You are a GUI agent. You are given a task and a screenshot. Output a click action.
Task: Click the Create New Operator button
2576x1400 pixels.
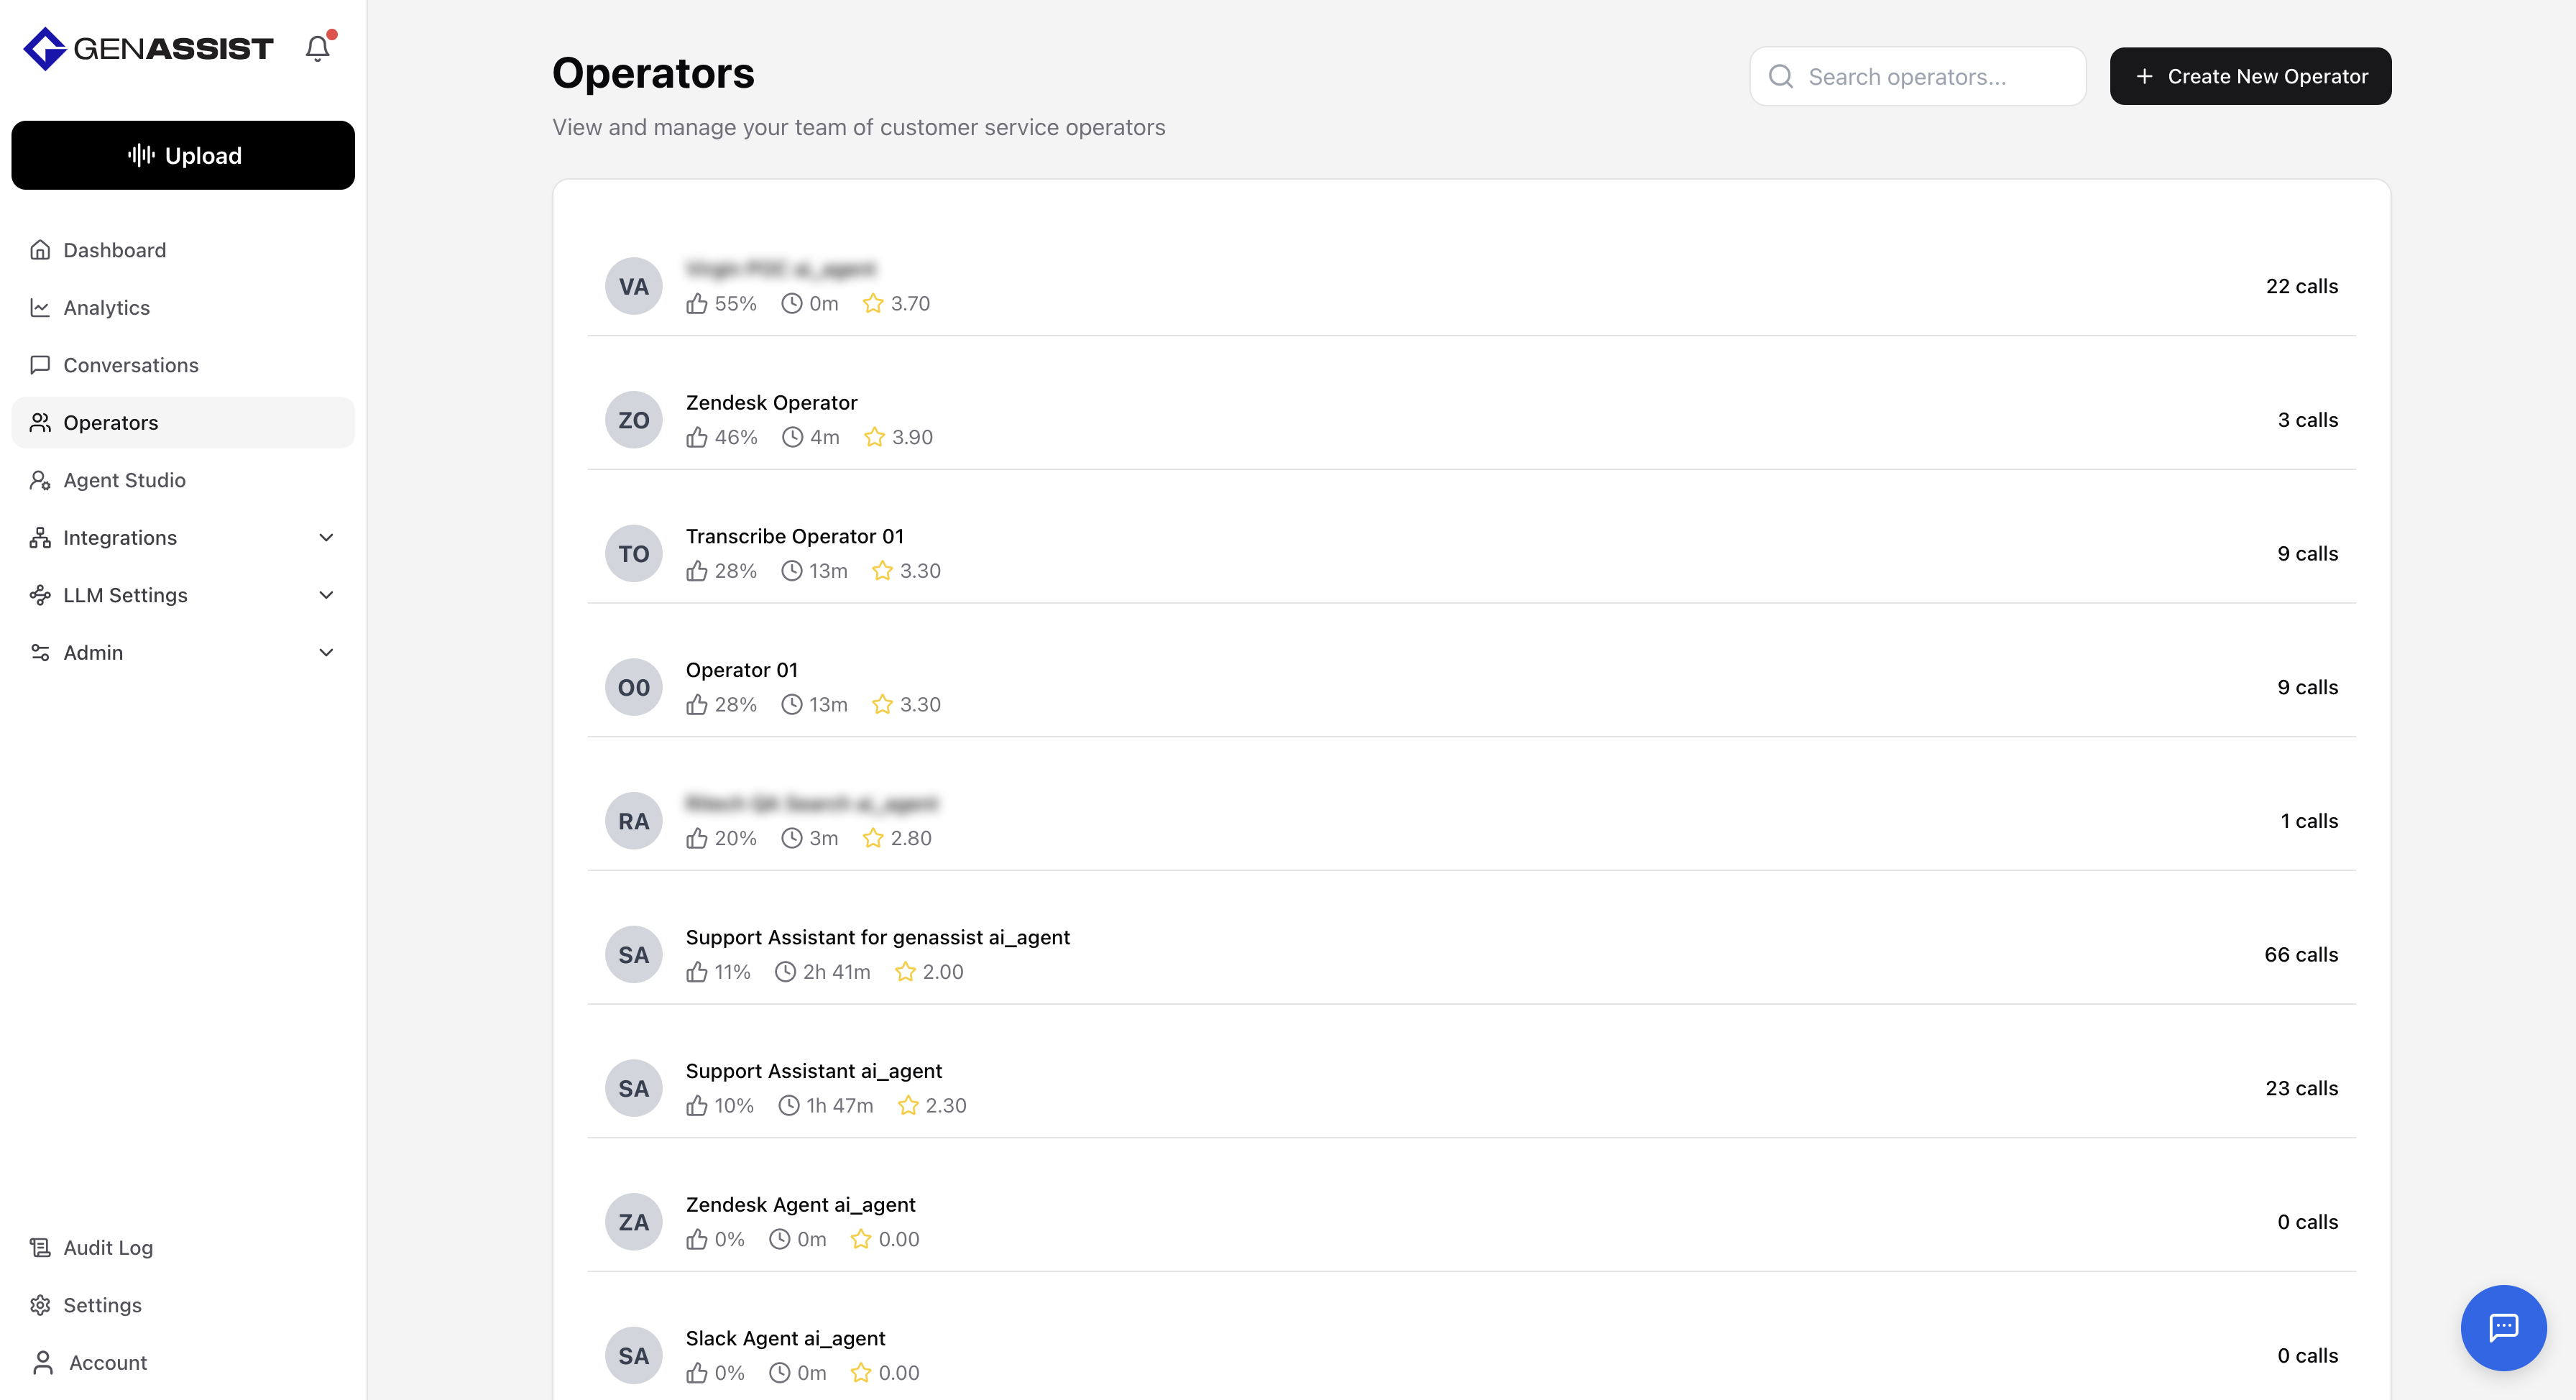click(2250, 76)
